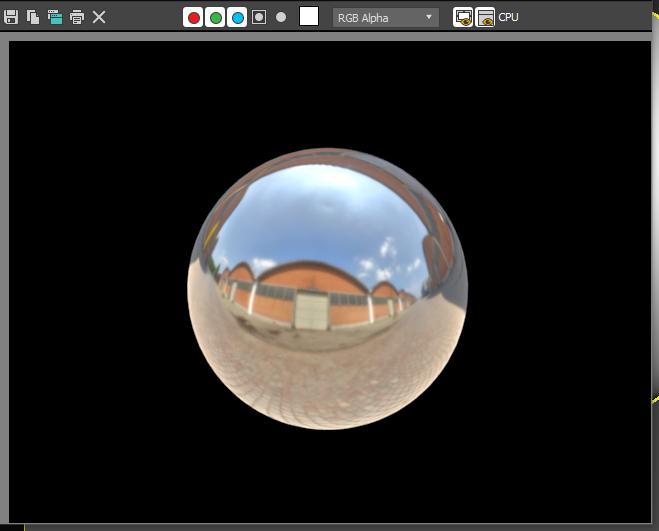Clear the rendered frame with X
This screenshot has width=659, height=531.
pos(99,17)
